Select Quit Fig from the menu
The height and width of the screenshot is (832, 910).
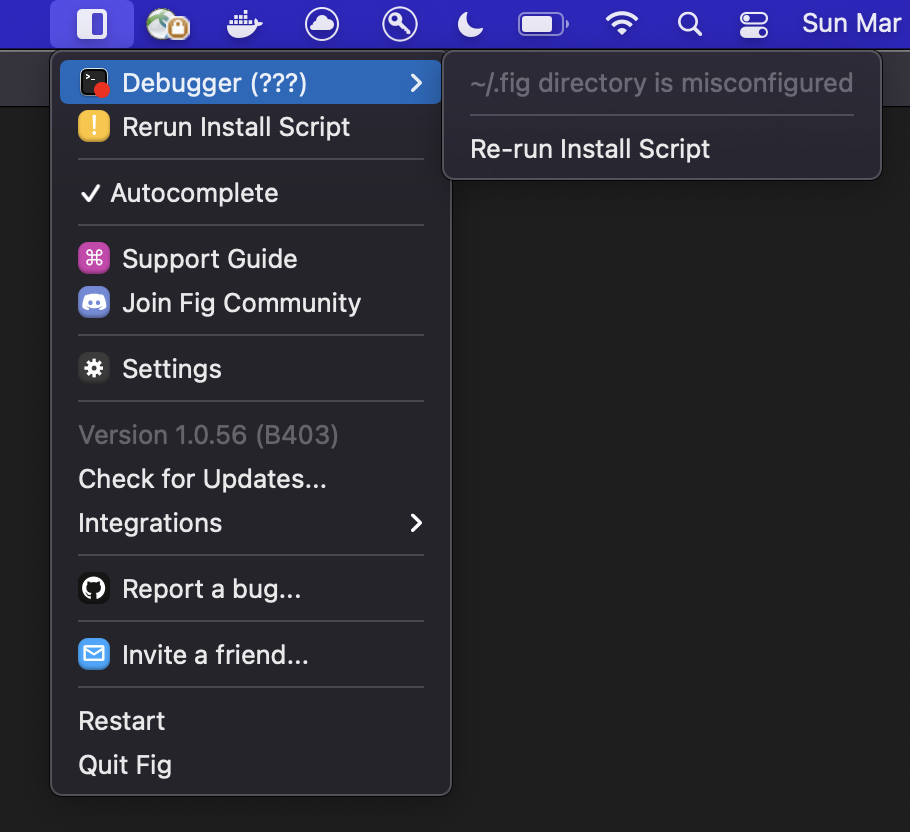[124, 764]
